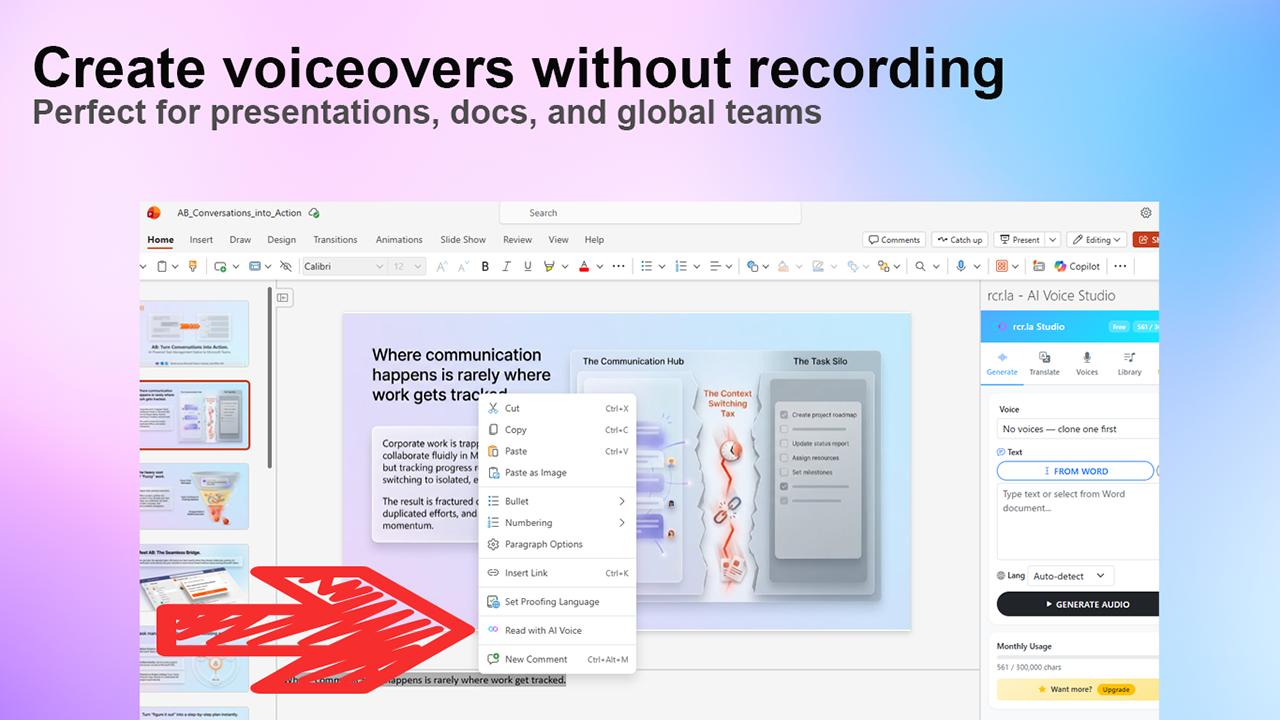This screenshot has width=1280, height=720.
Task: Click the Shapes icon in ribbon
Action: [x=752, y=266]
